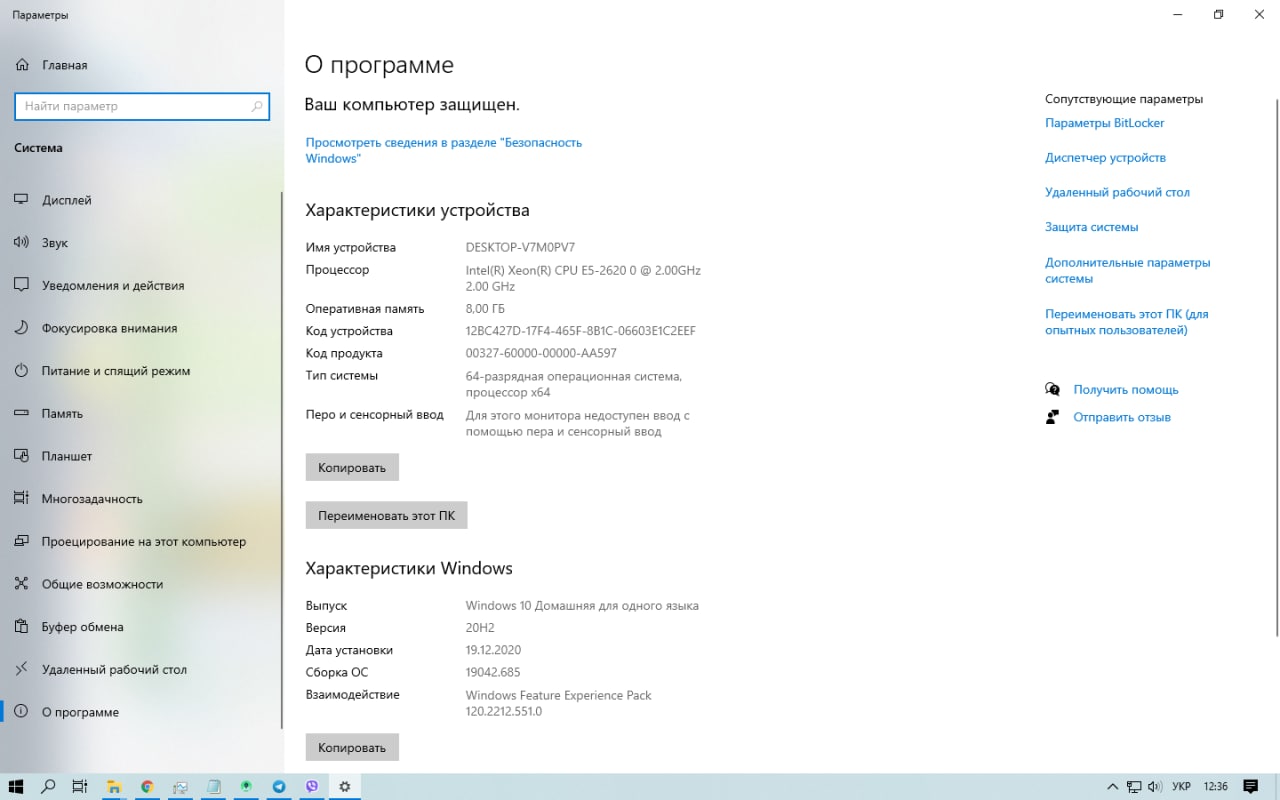Restore down the Параметры window
The height and width of the screenshot is (800, 1280).
(x=1218, y=14)
